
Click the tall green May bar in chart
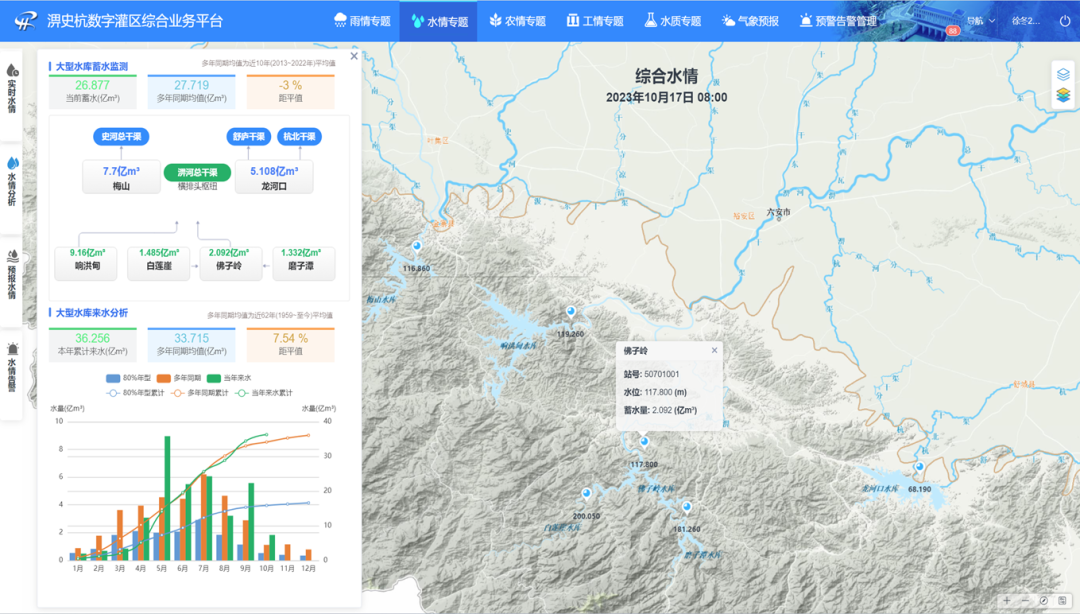click(x=167, y=498)
